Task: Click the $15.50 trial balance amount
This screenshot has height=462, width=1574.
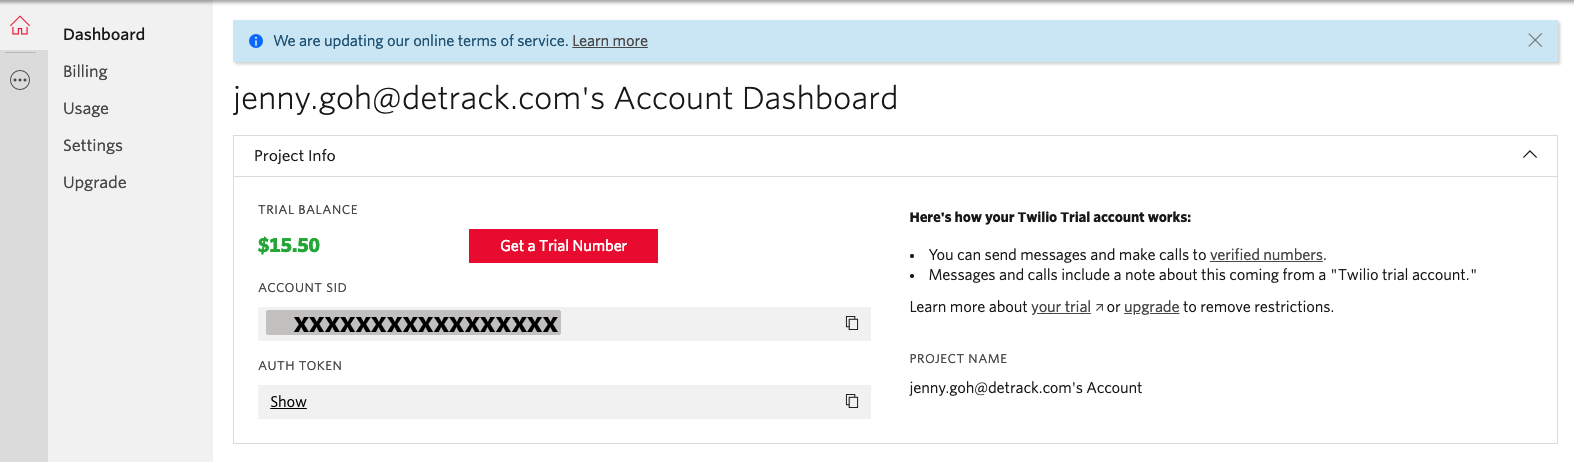Action: pyautogui.click(x=289, y=245)
